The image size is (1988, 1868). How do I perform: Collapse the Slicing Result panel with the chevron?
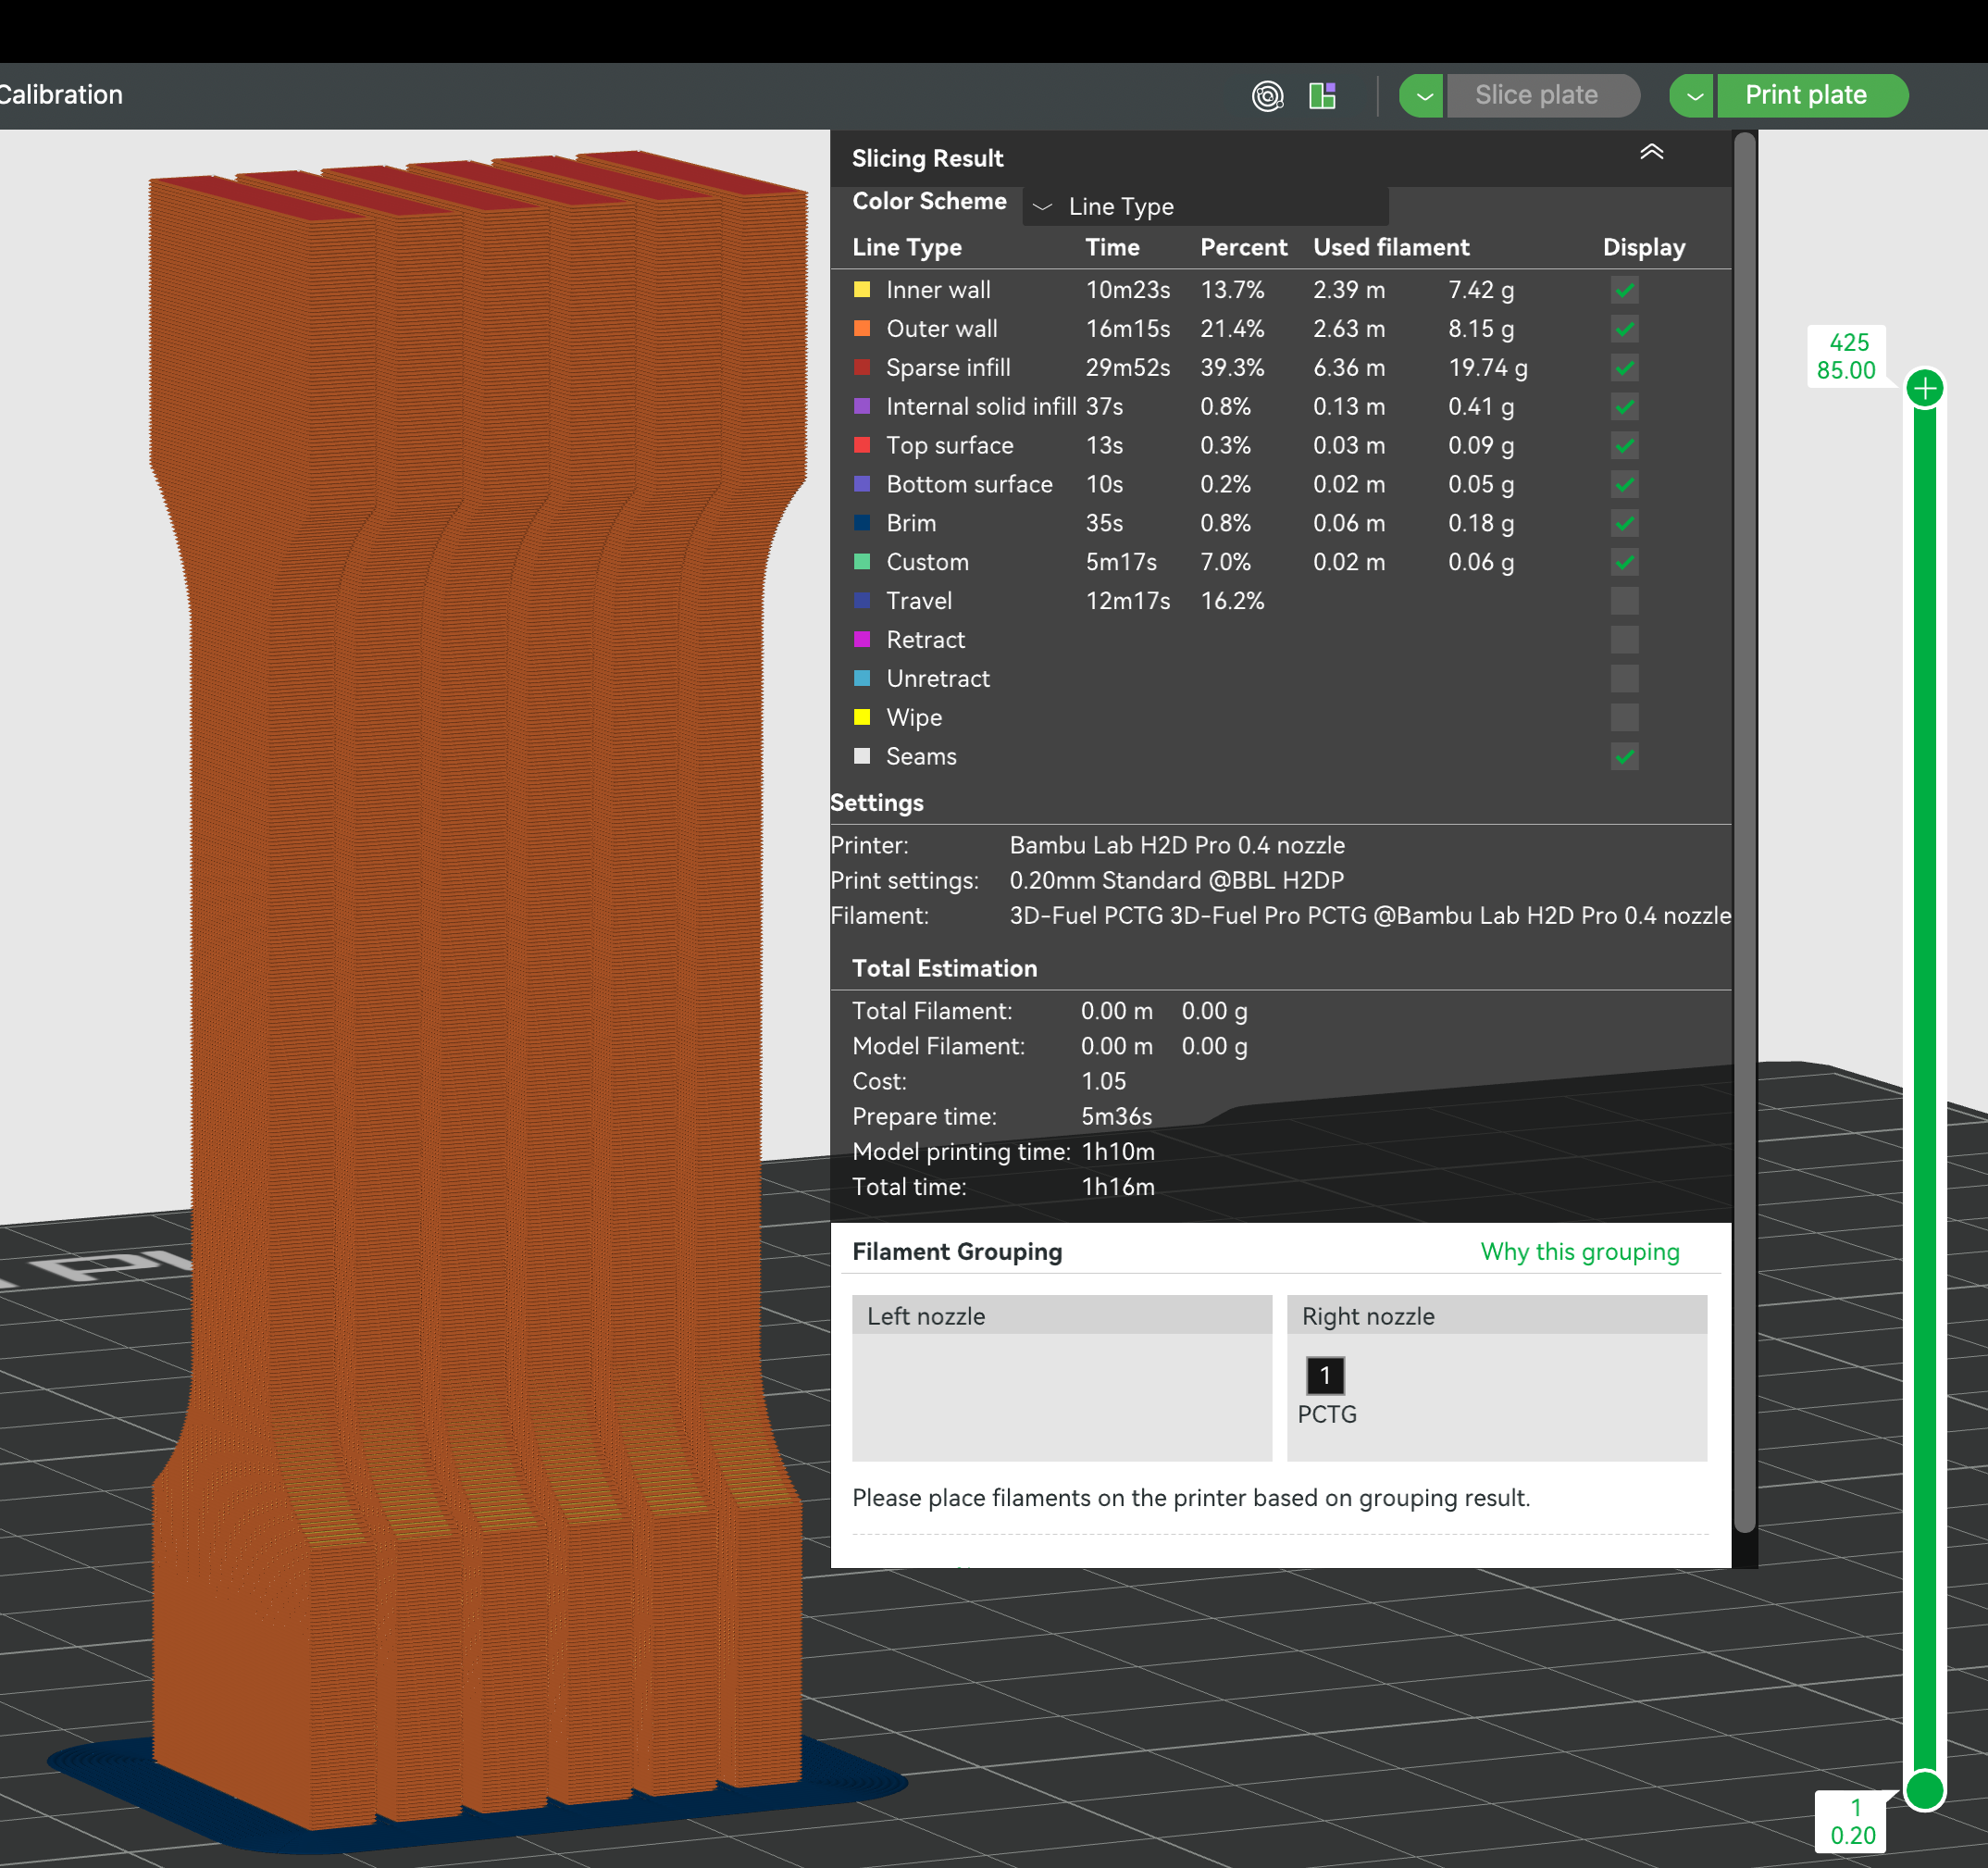tap(1651, 152)
